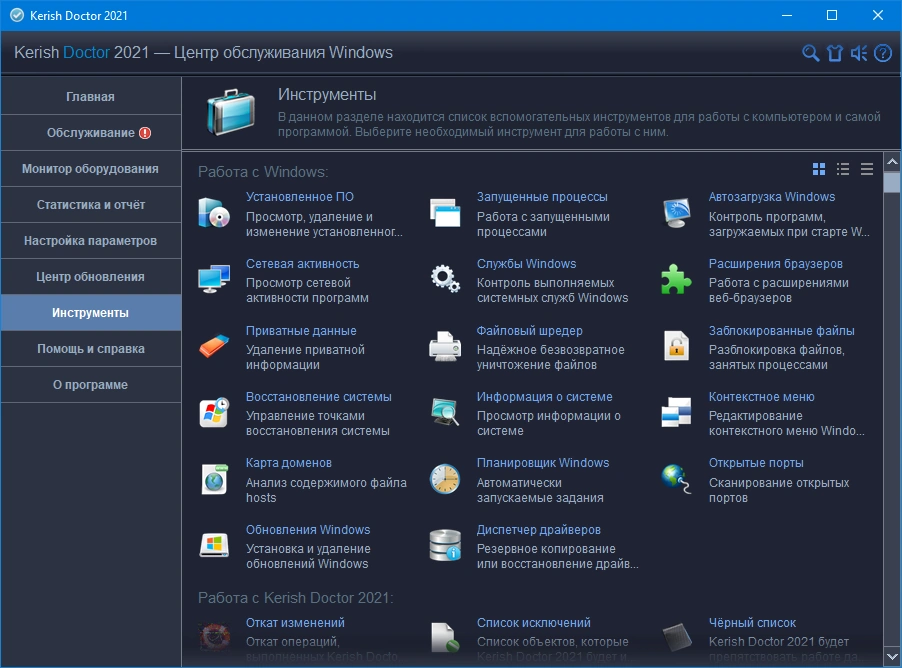This screenshot has width=902, height=668.
Task: Select Настройка параметров in sidebar
Action: pyautogui.click(x=91, y=241)
